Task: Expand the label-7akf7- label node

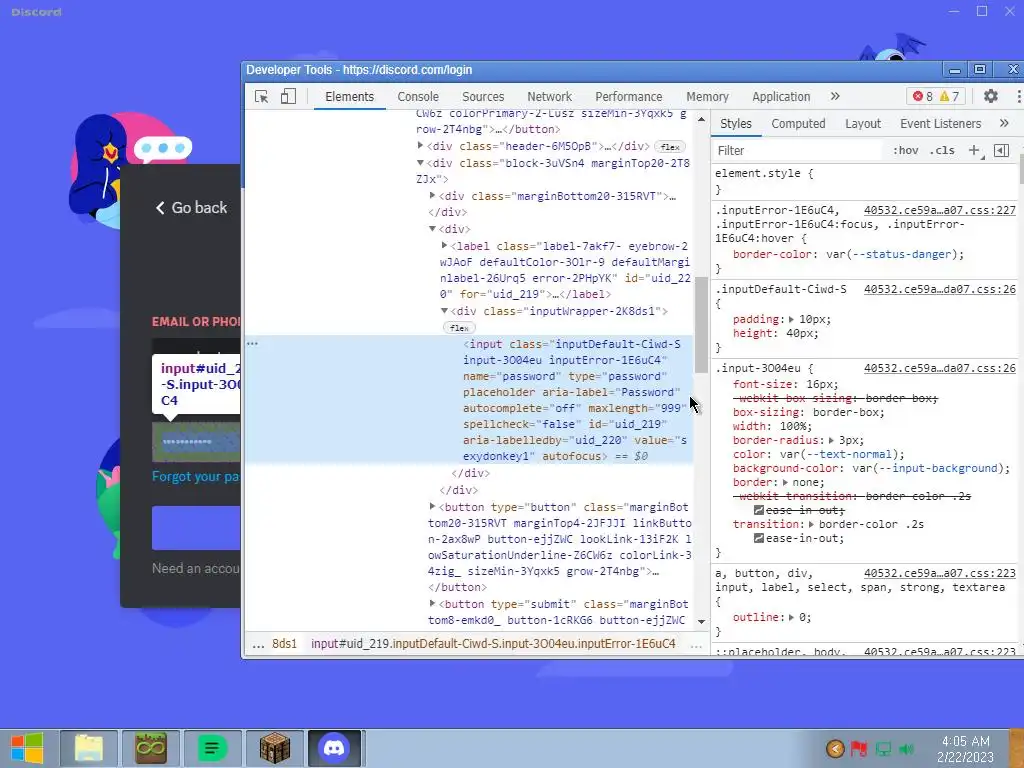Action: click(445, 246)
